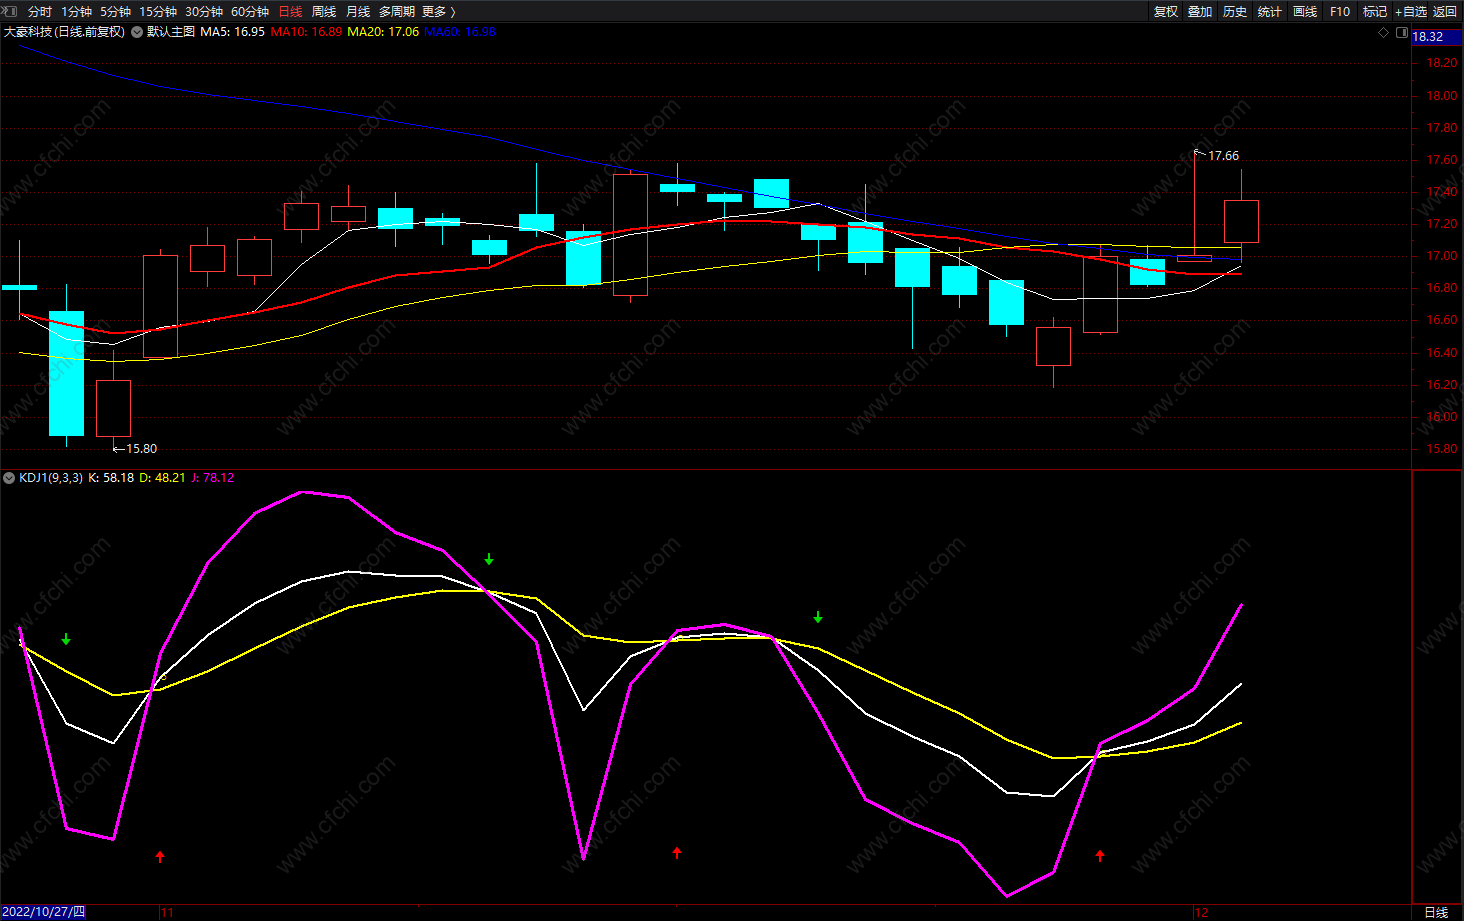Click the 15.80 low price label
Image resolution: width=1464 pixels, height=921 pixels.
coord(141,449)
